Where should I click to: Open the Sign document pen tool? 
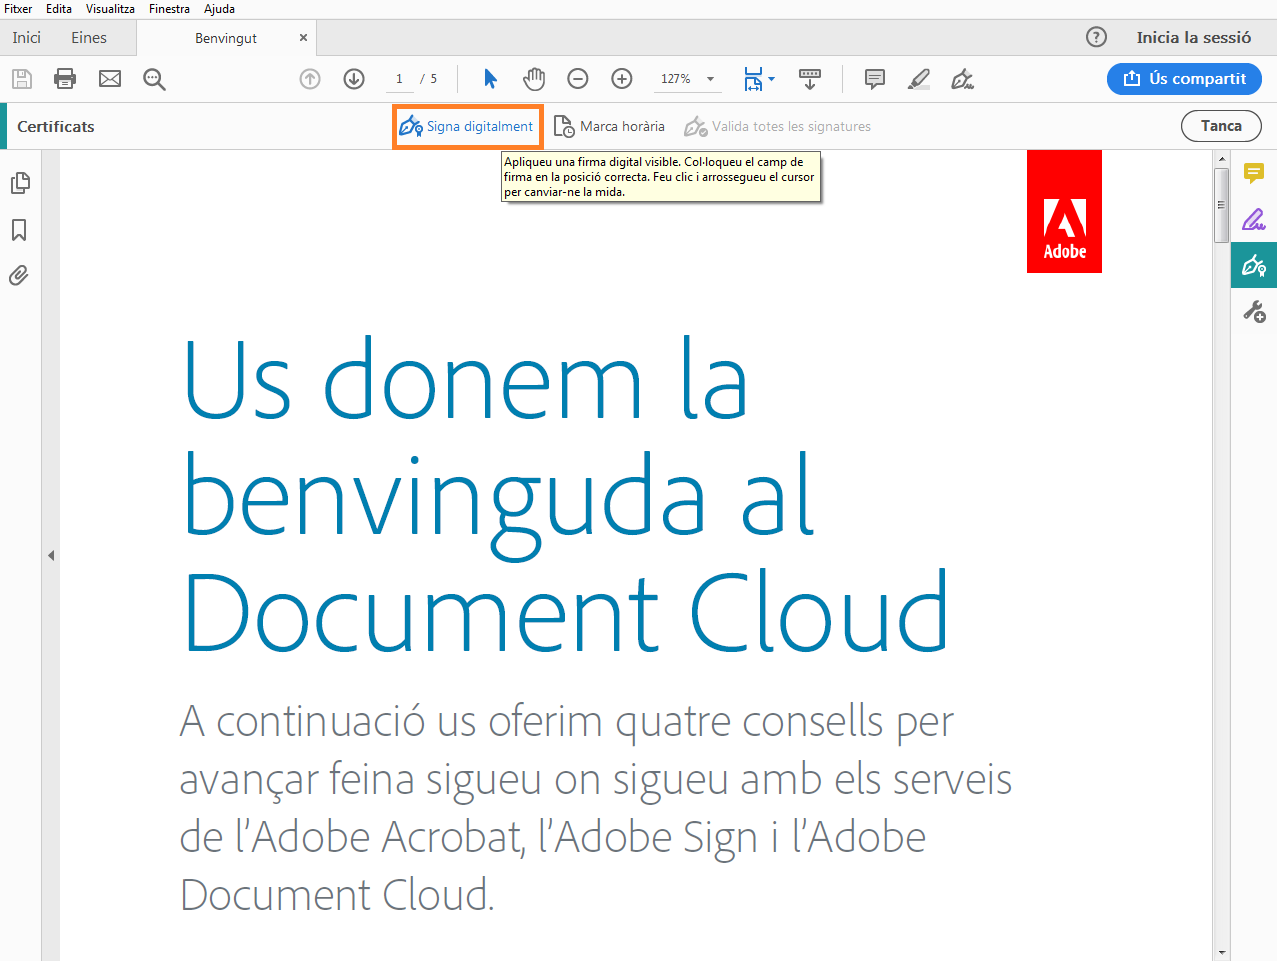pyautogui.click(x=963, y=79)
